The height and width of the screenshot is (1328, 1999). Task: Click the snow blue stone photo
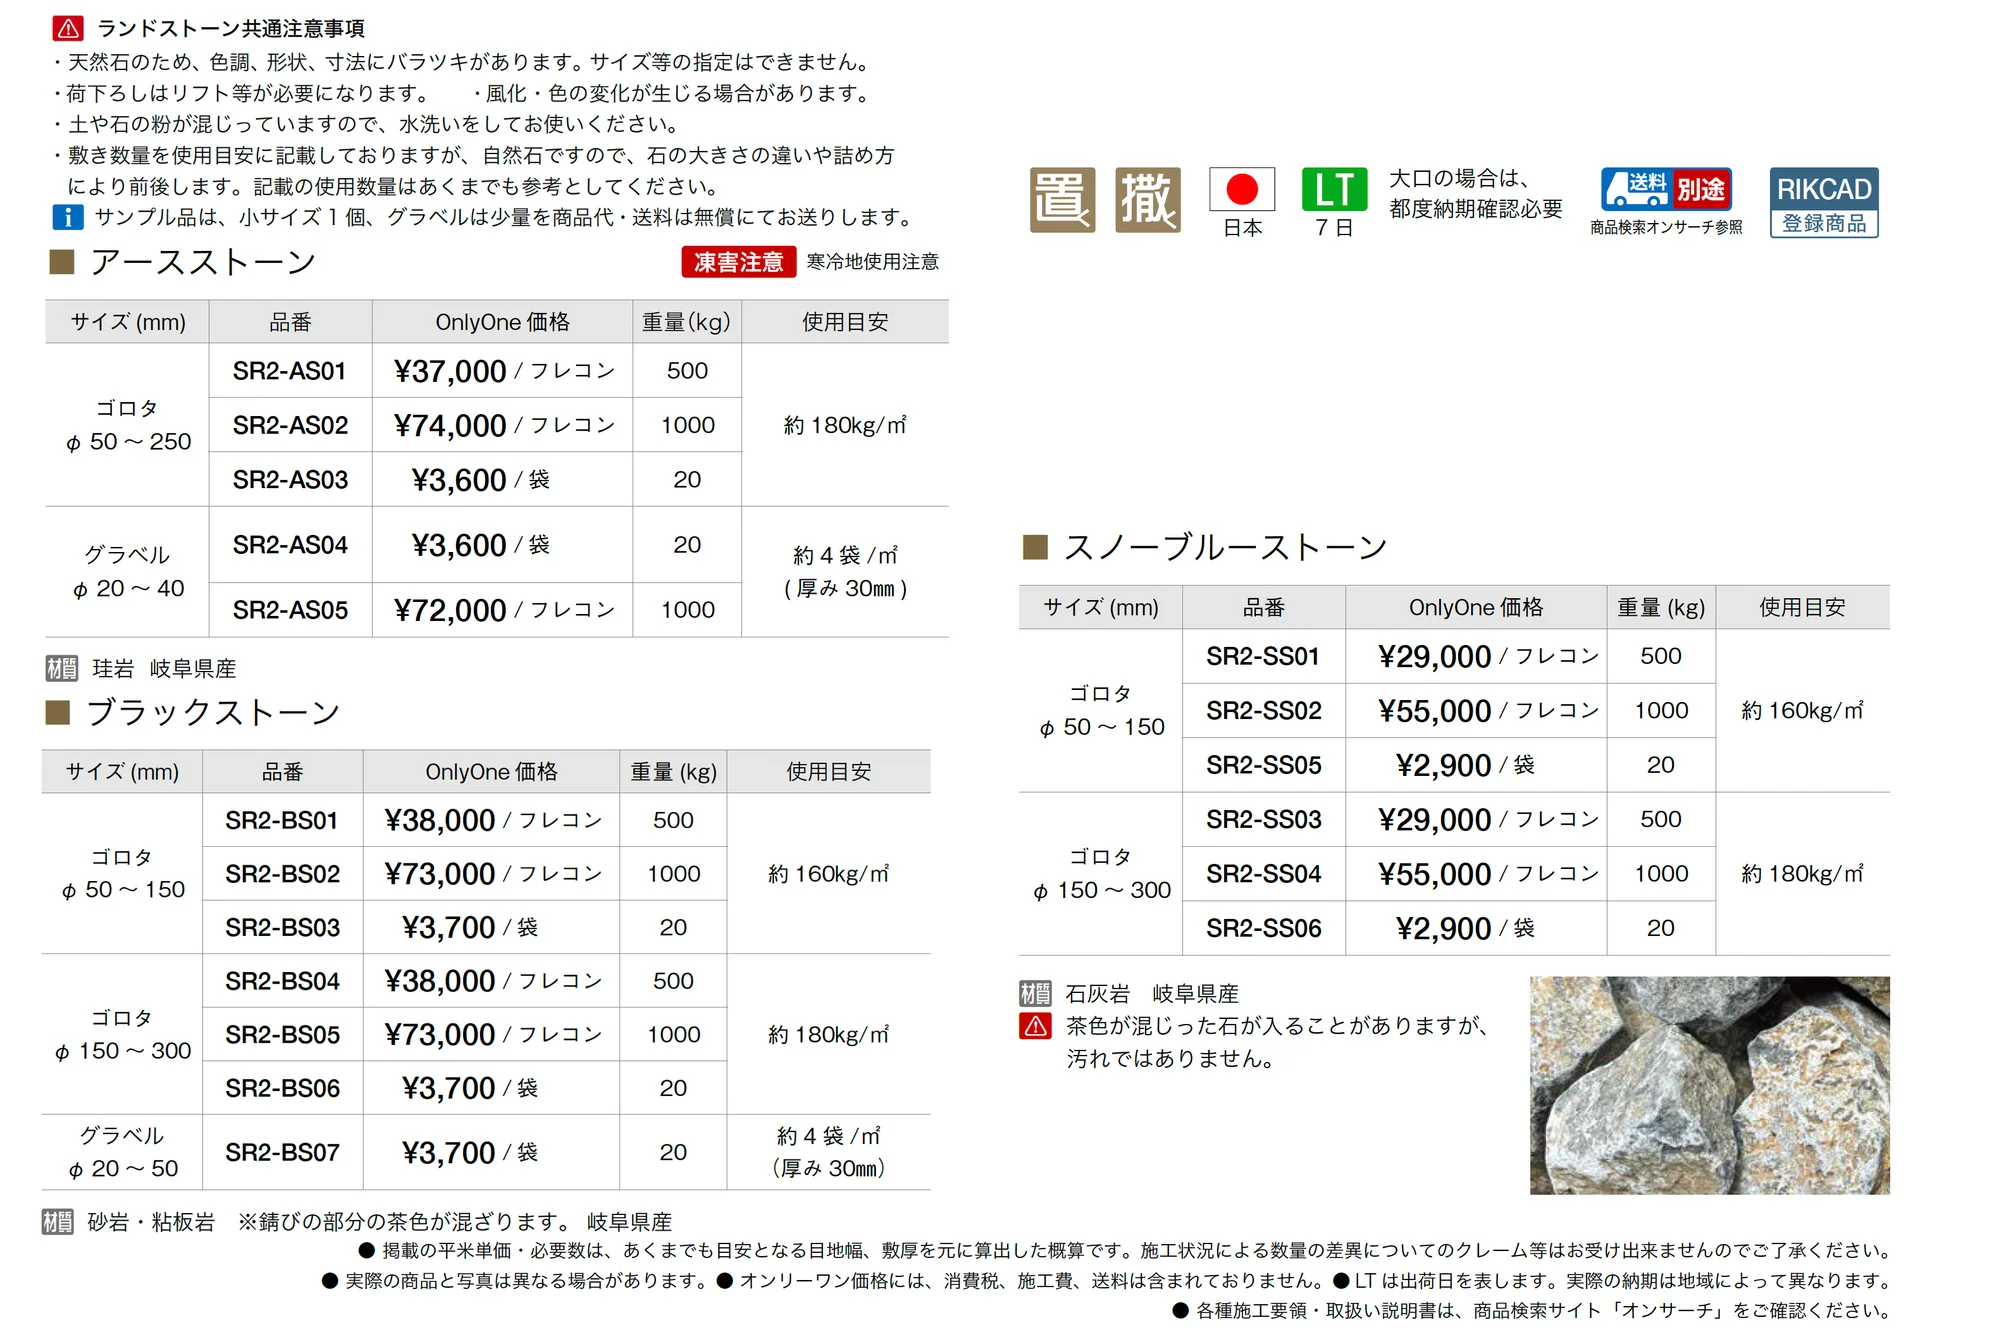pos(1709,1085)
